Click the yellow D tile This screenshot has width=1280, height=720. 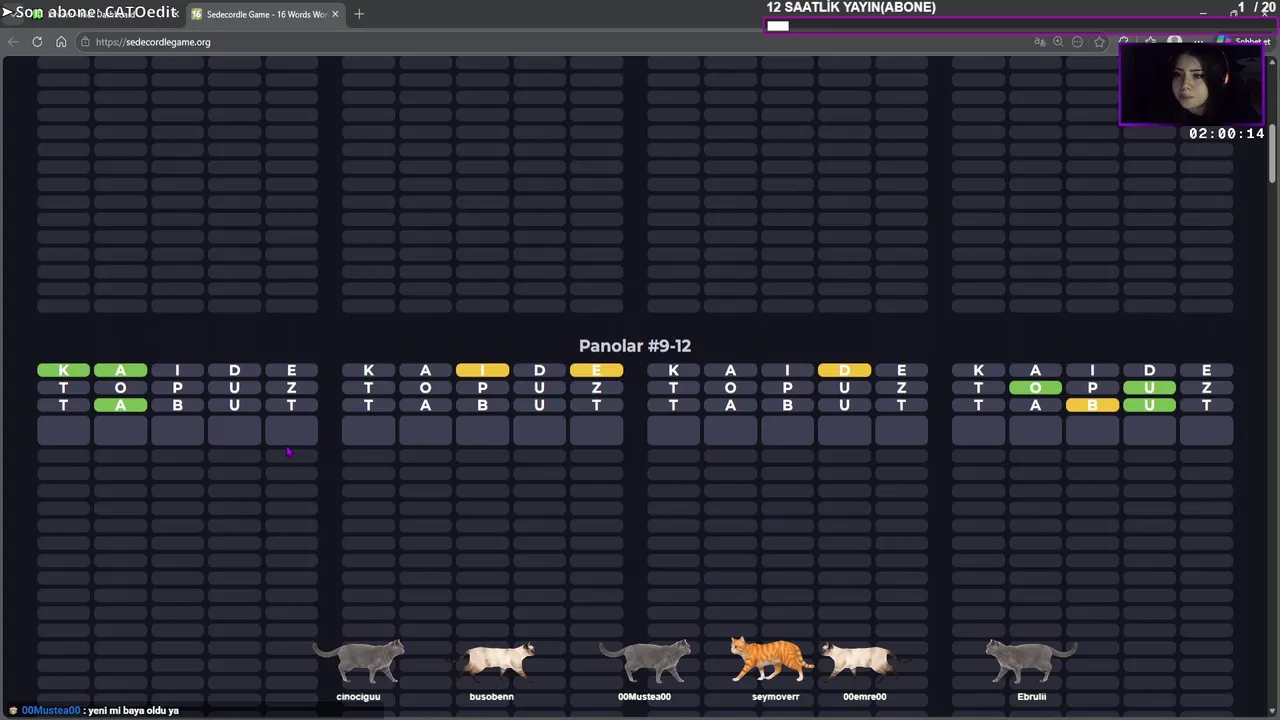844,371
